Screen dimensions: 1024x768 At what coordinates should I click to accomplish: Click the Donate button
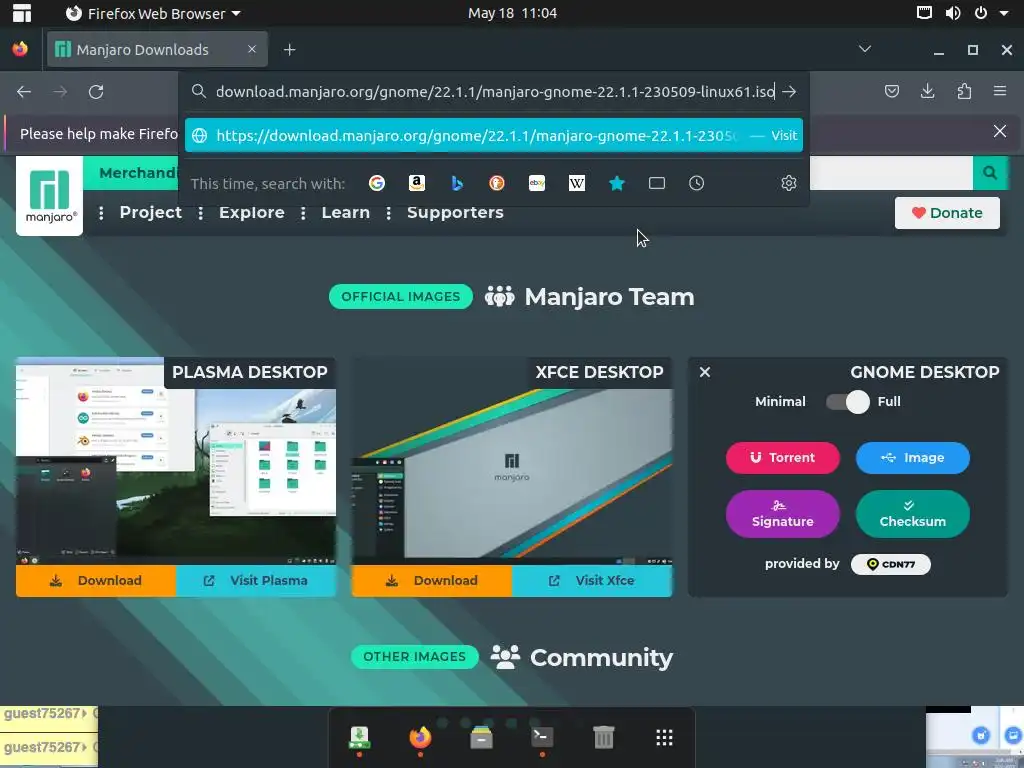pyautogui.click(x=947, y=213)
